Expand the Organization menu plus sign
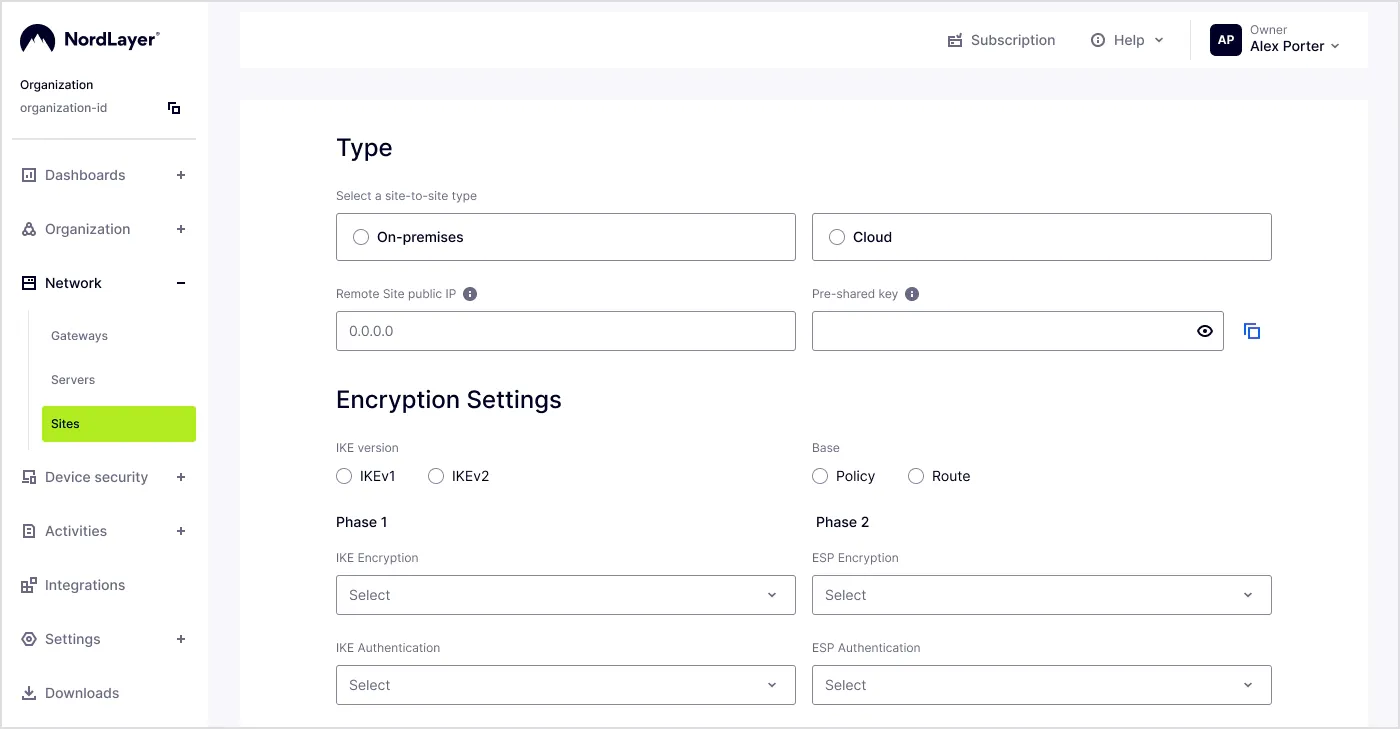Screen dimensions: 1400x729 181,229
